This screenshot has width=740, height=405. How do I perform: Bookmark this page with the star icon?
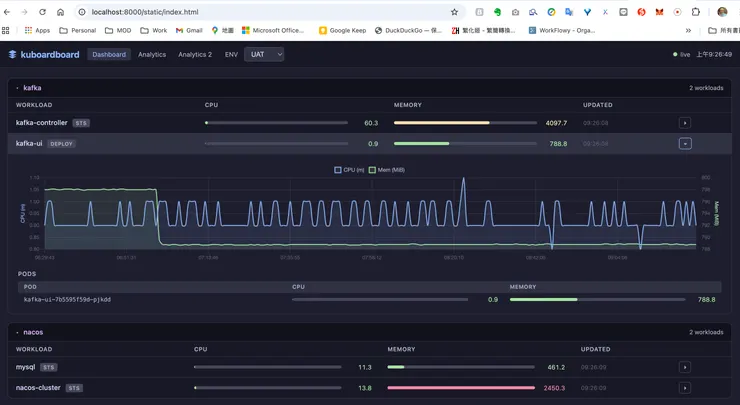(x=454, y=12)
